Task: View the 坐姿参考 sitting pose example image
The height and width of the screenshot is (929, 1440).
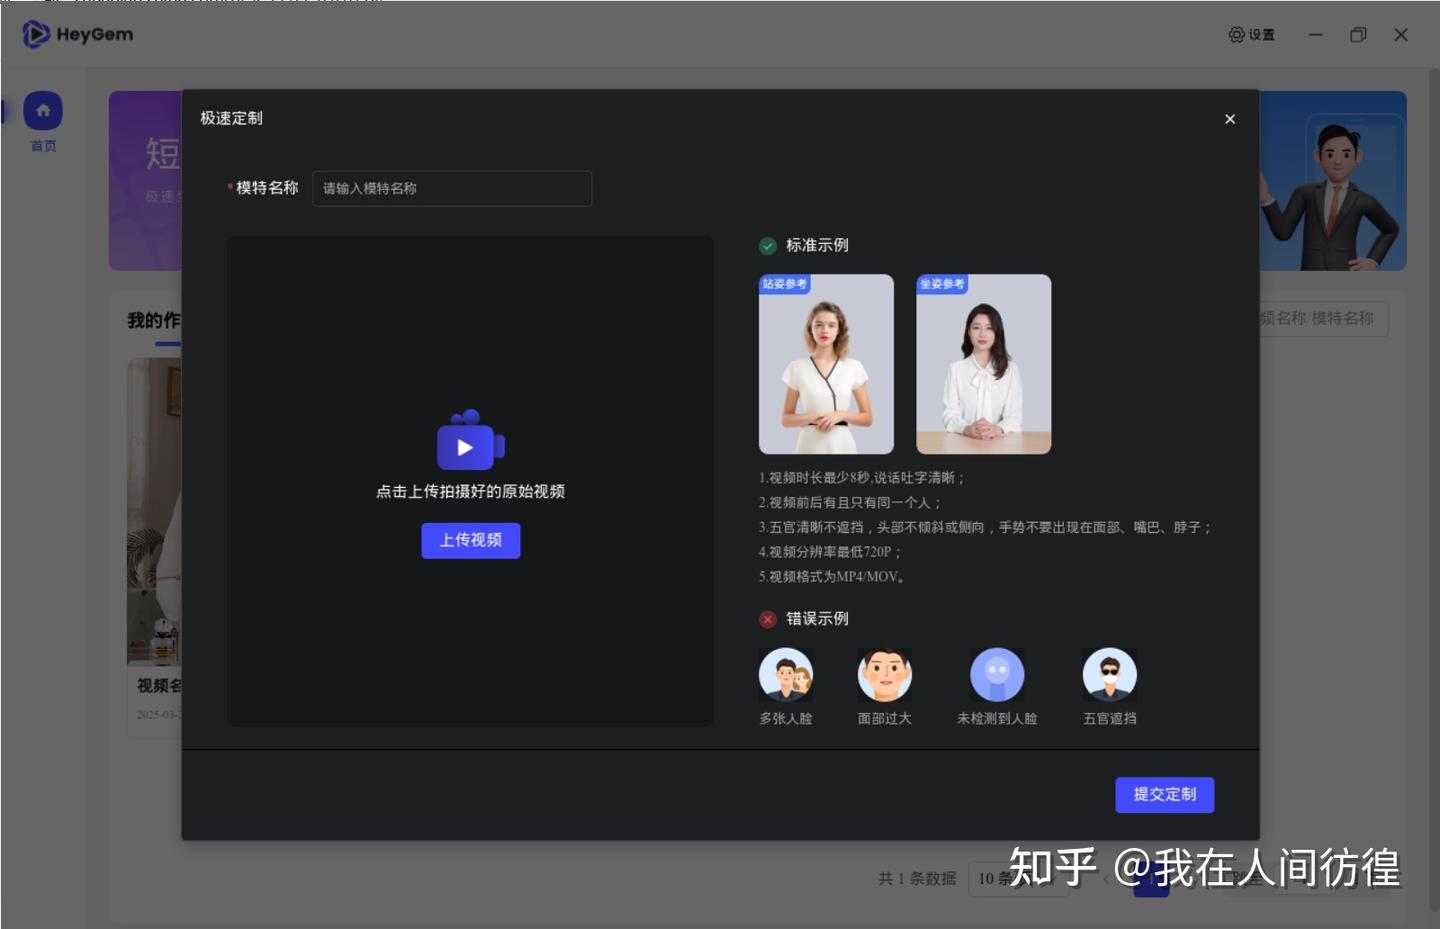Action: pyautogui.click(x=984, y=363)
